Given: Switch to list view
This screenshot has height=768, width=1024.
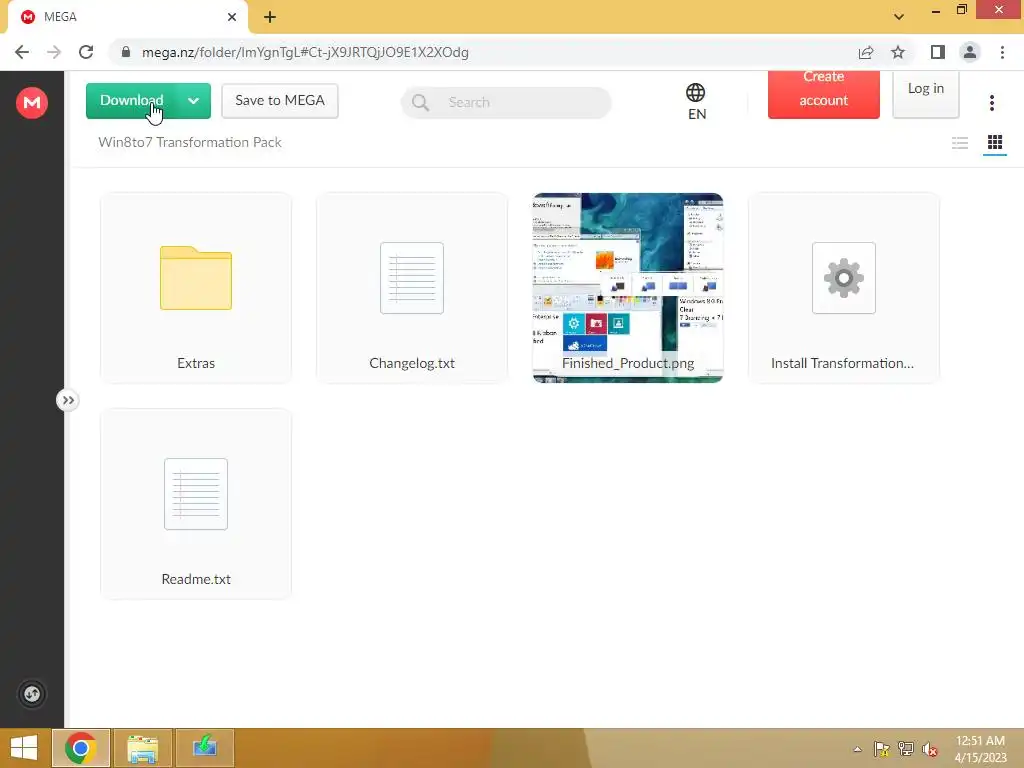Looking at the screenshot, I should (959, 143).
